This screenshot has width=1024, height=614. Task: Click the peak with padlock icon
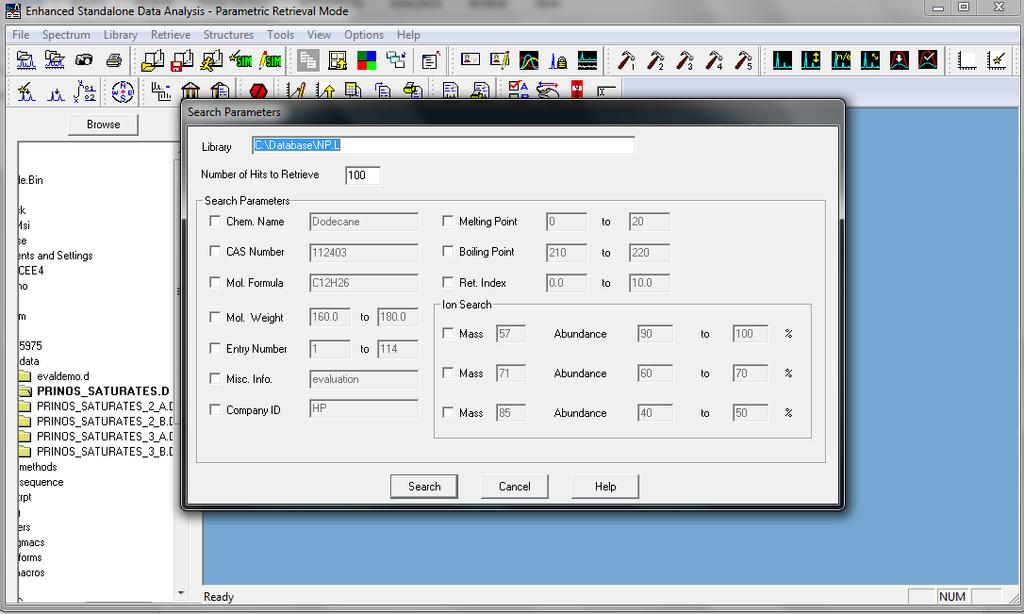point(558,61)
